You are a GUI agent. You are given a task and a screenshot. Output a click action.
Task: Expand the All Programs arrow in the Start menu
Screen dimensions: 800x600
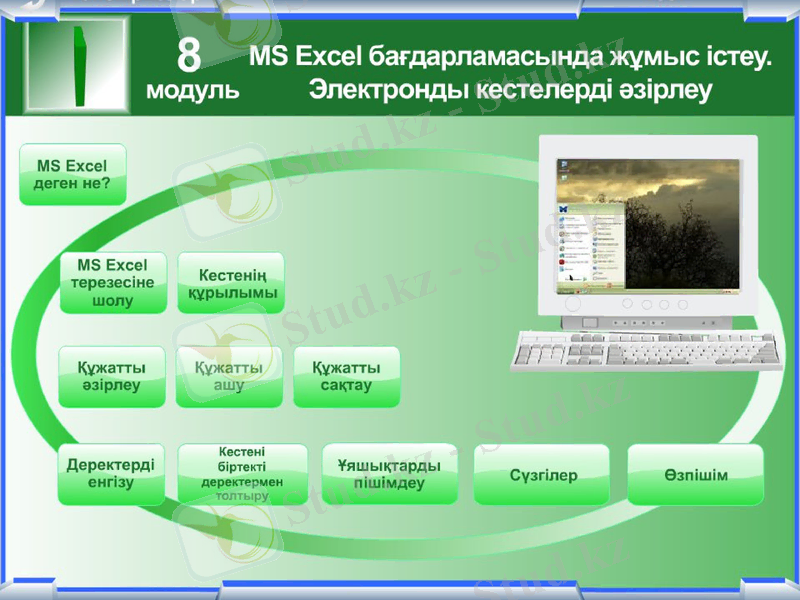point(584,279)
